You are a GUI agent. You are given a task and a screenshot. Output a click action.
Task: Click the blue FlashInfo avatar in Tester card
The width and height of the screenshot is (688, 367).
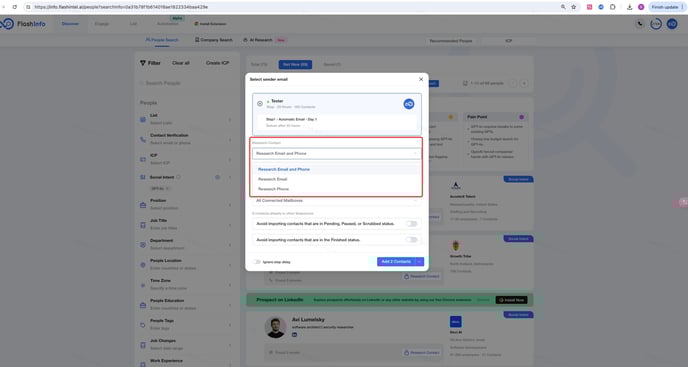click(x=408, y=104)
